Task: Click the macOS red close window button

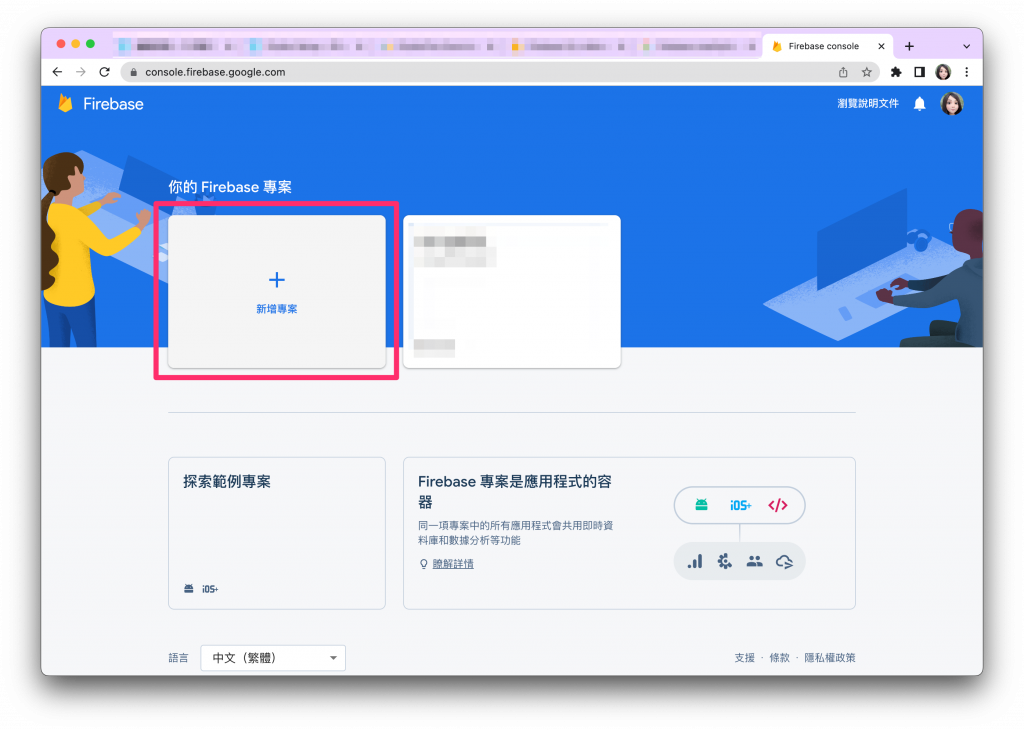Action: pyautogui.click(x=61, y=44)
